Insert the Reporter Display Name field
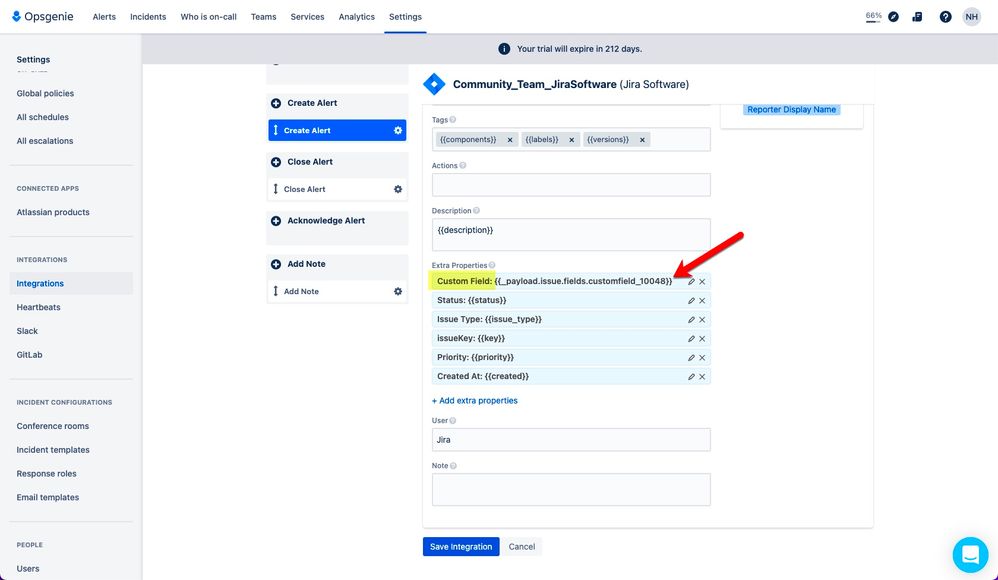Screen dimensions: 998x580 791,110
